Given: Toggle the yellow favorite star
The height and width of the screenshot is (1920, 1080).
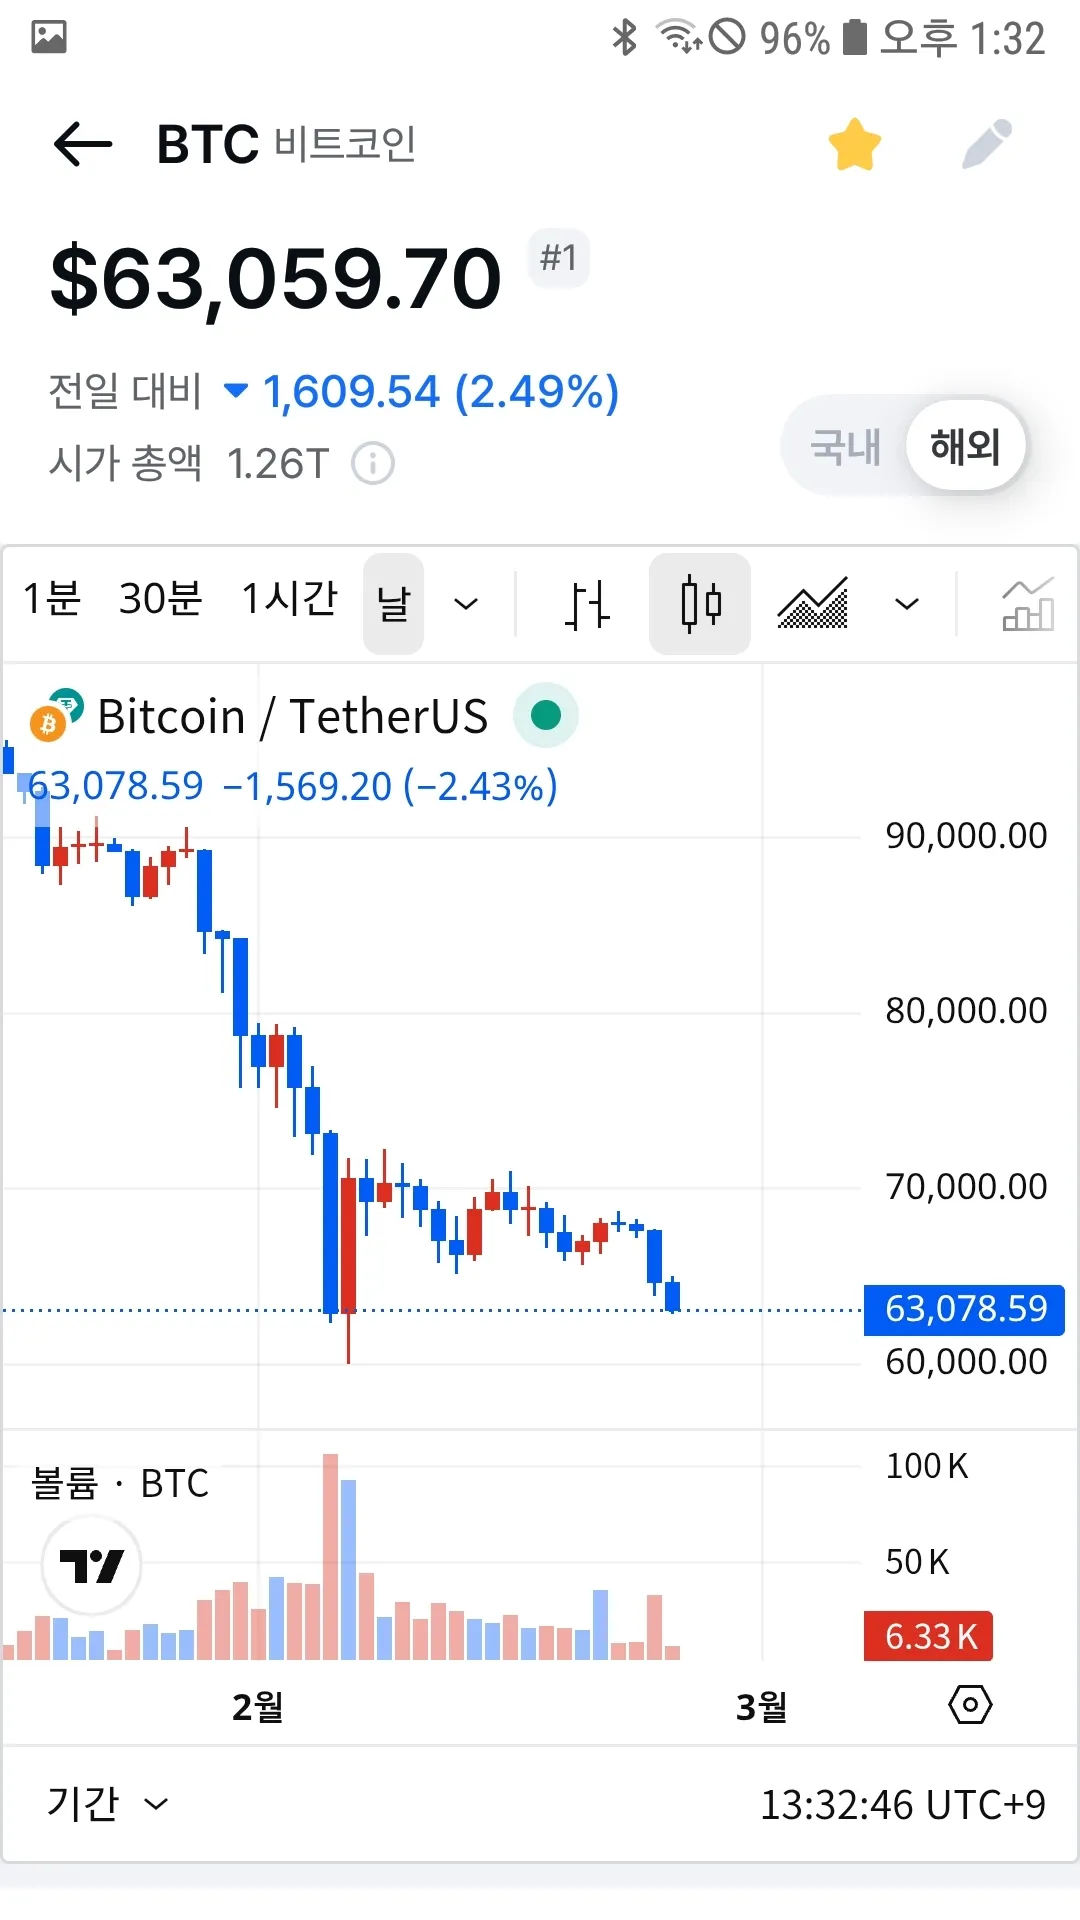Looking at the screenshot, I should tap(855, 145).
